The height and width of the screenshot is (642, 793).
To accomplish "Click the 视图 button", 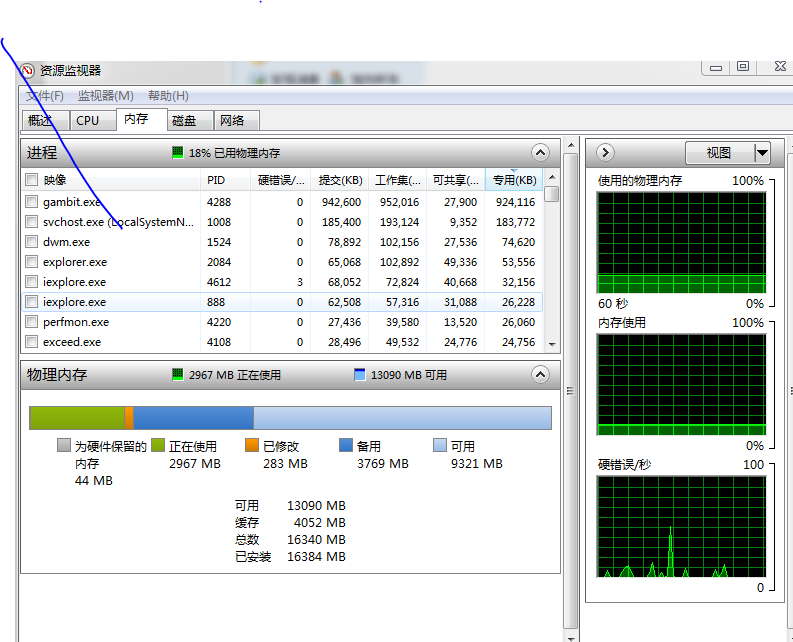I will [718, 153].
